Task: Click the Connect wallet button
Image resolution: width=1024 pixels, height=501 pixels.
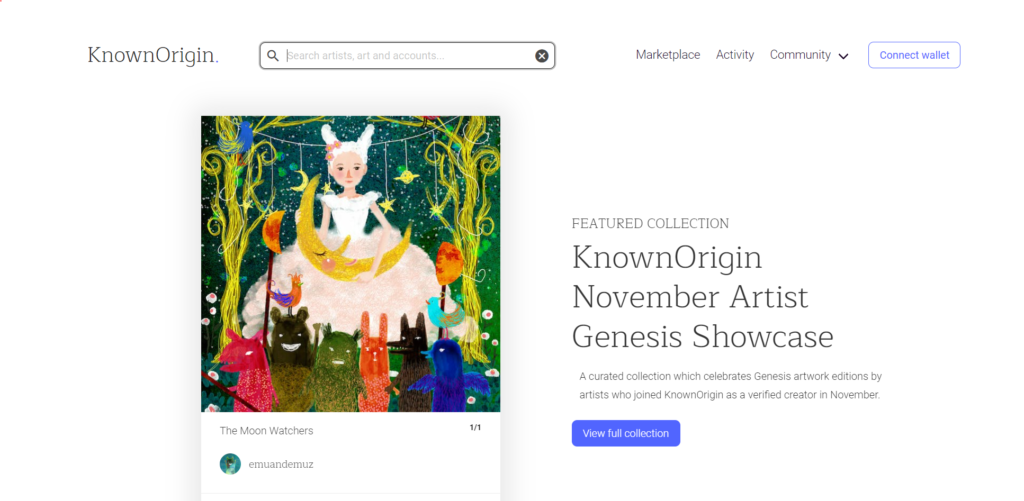Action: (914, 55)
